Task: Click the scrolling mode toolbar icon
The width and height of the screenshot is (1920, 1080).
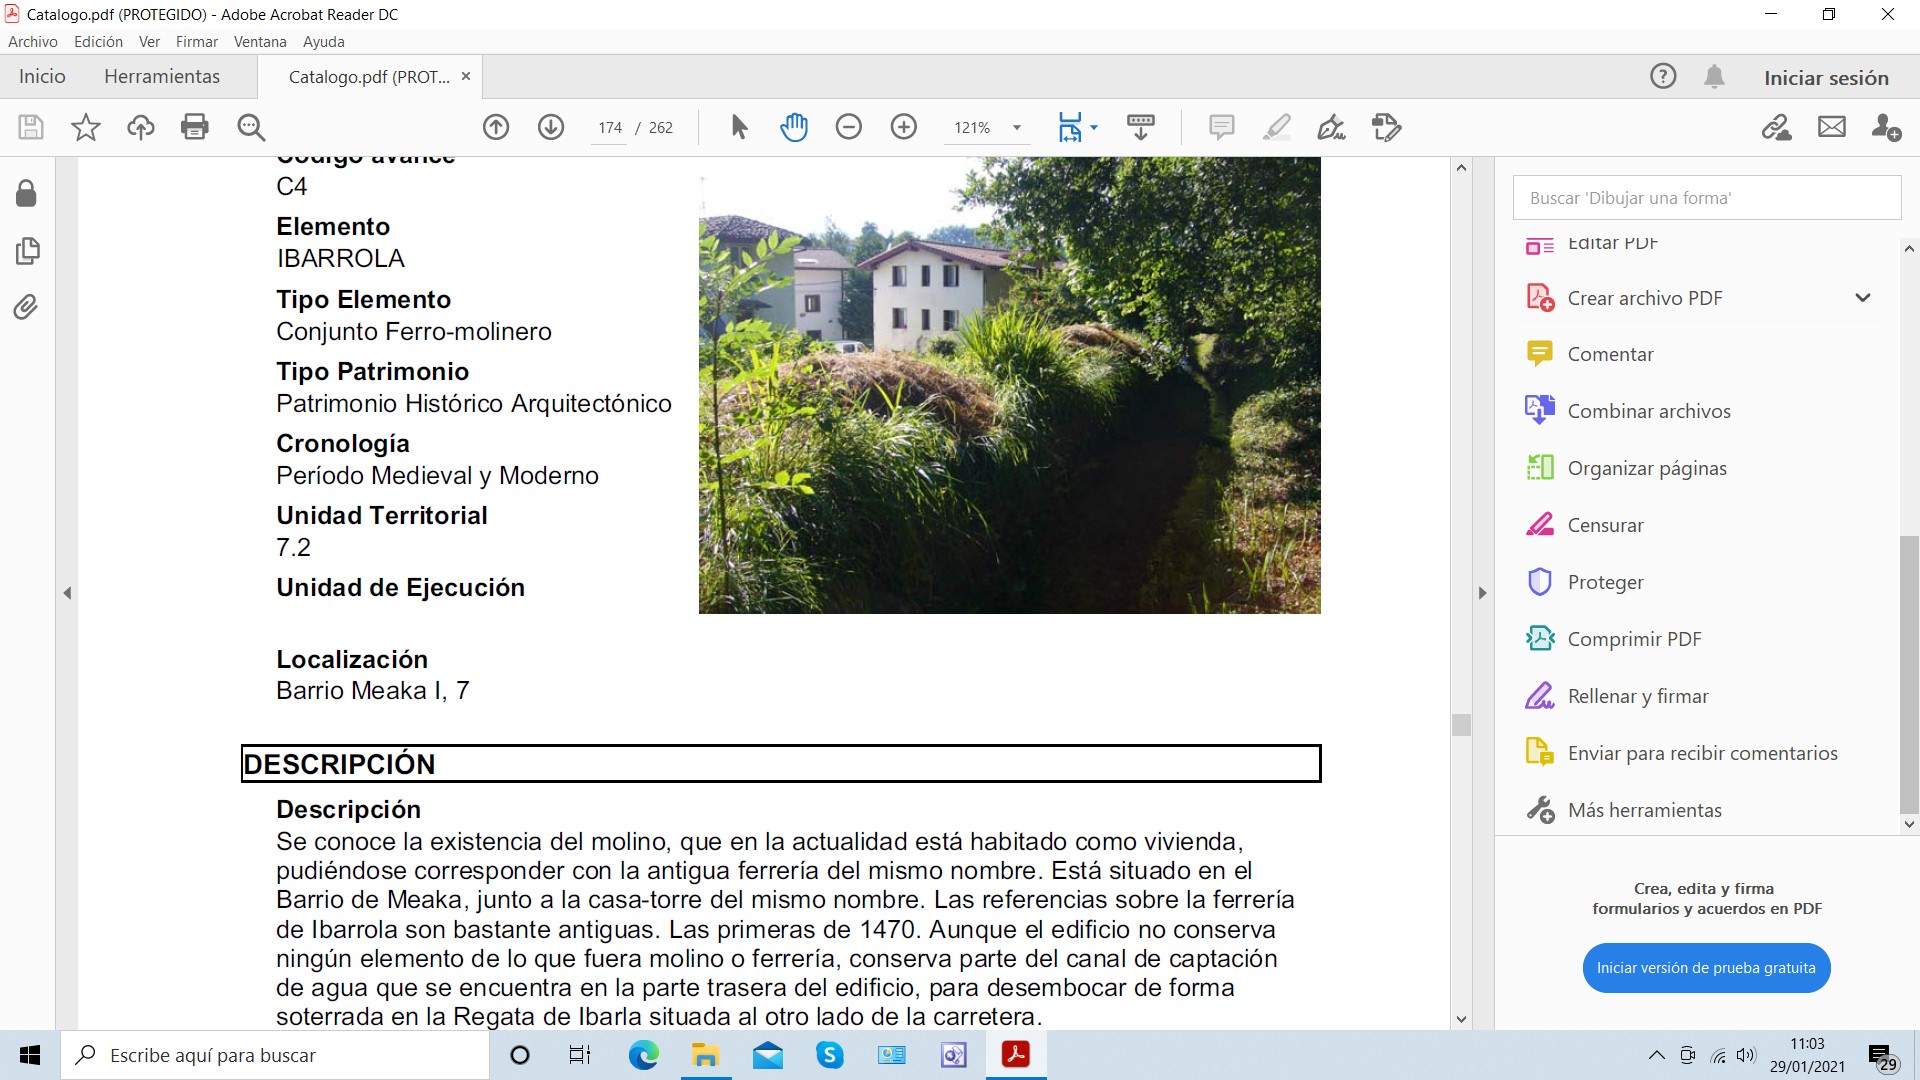Action: [x=1140, y=127]
